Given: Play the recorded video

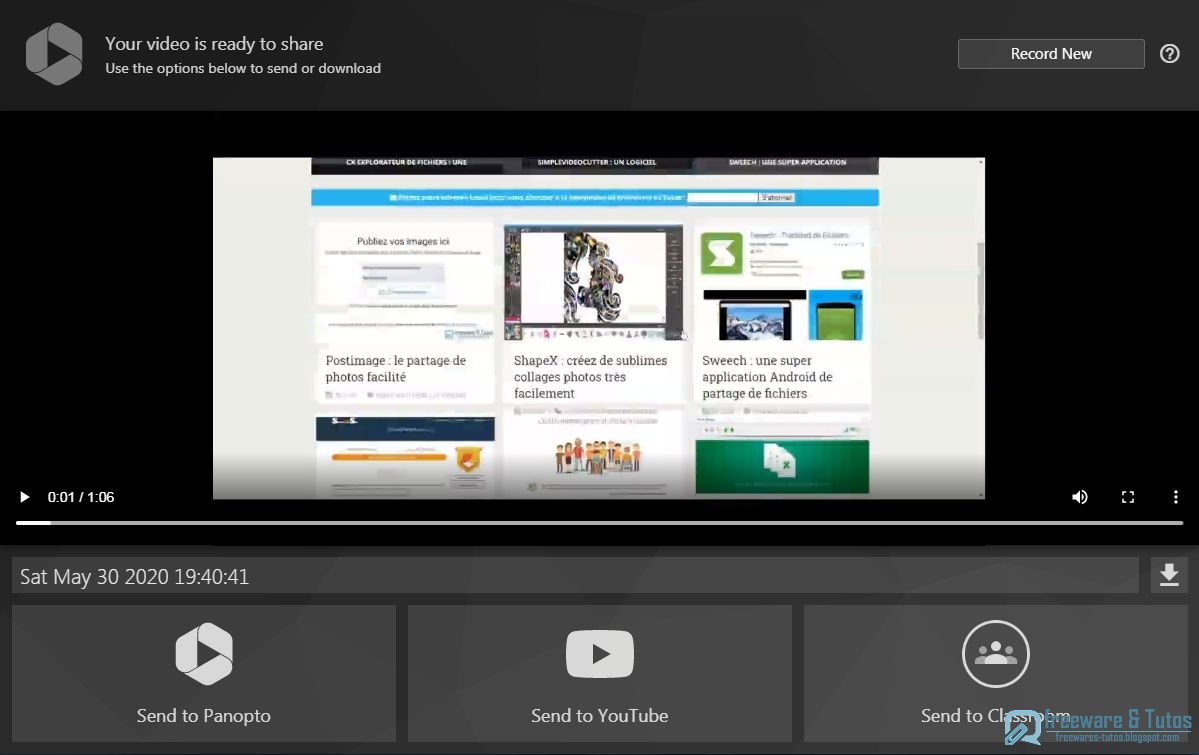Looking at the screenshot, I should coord(24,497).
